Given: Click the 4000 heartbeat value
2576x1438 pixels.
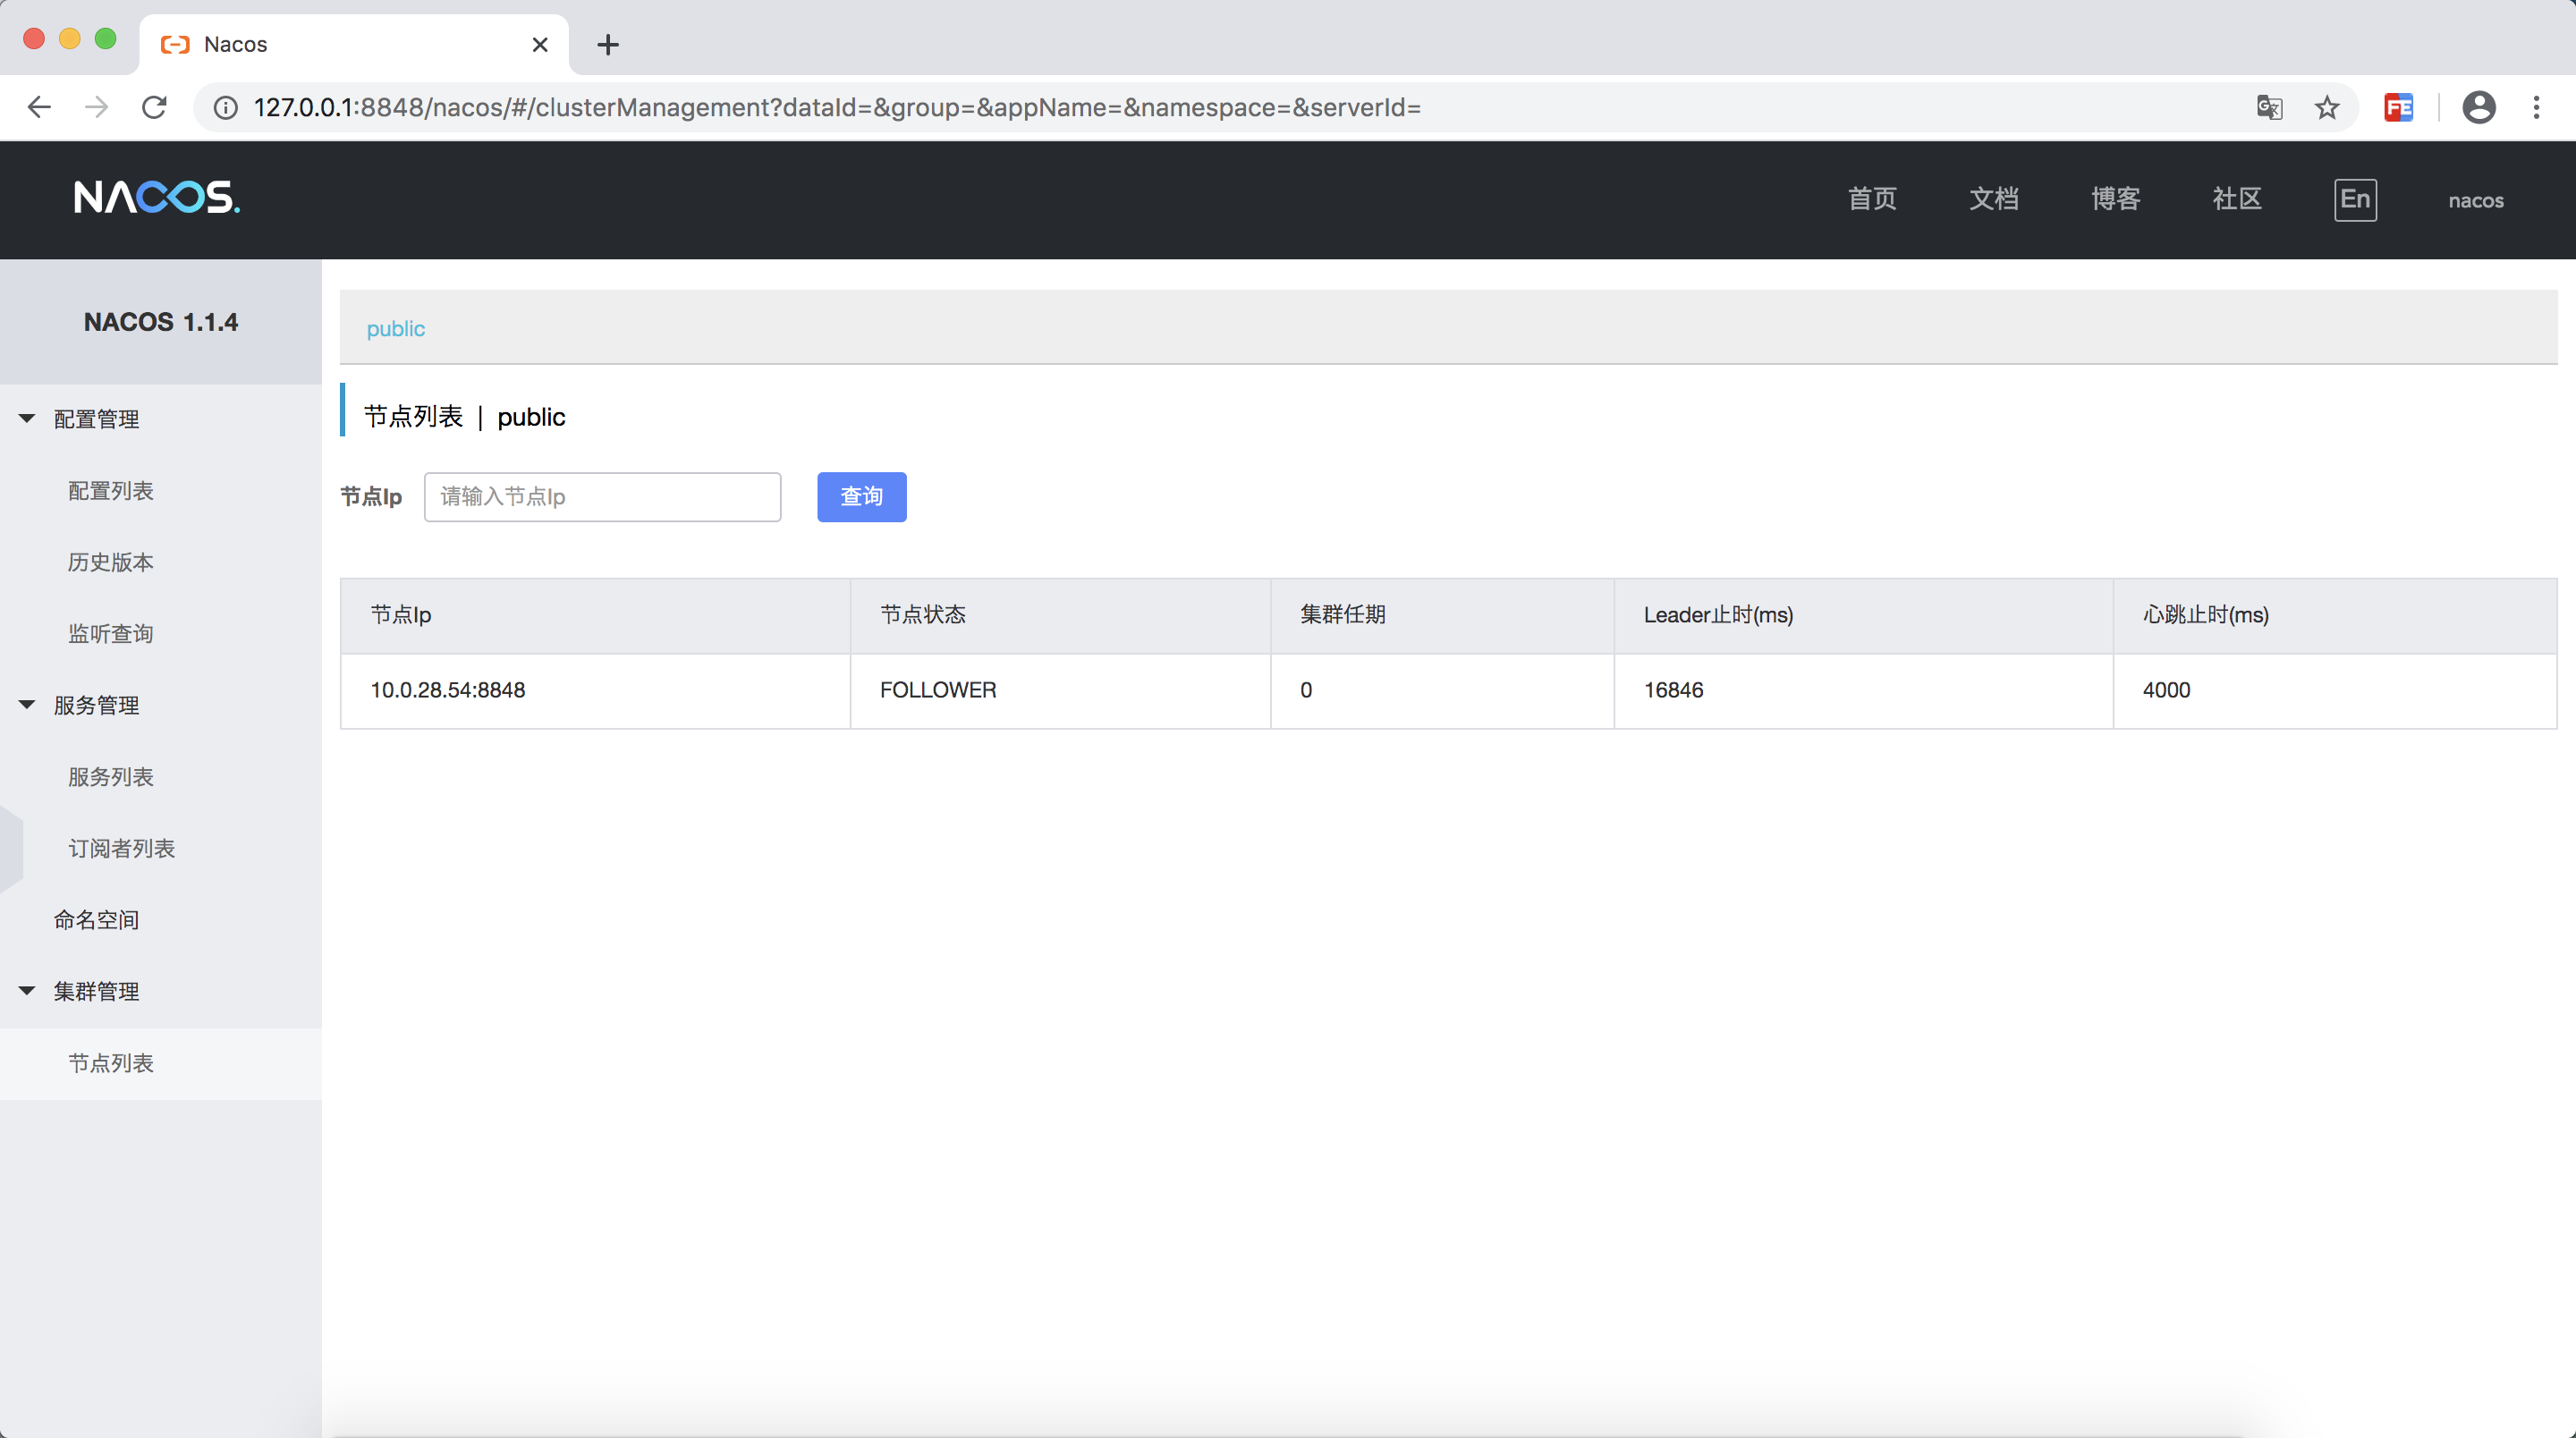Looking at the screenshot, I should point(2166,690).
